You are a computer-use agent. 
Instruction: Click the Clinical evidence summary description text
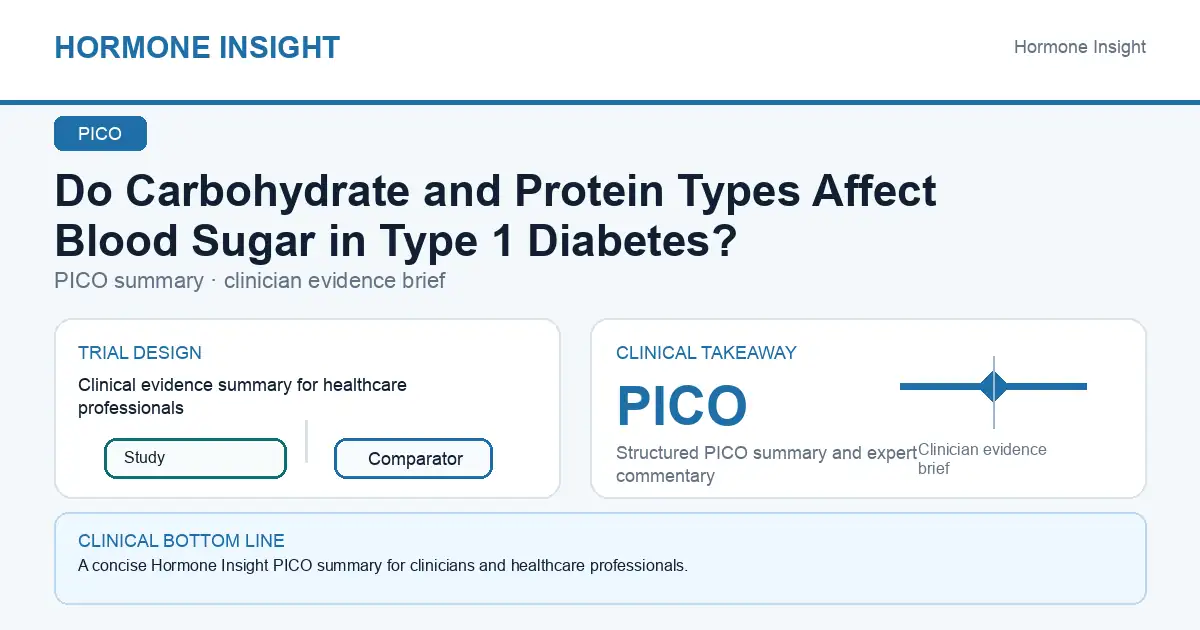pyautogui.click(x=242, y=396)
